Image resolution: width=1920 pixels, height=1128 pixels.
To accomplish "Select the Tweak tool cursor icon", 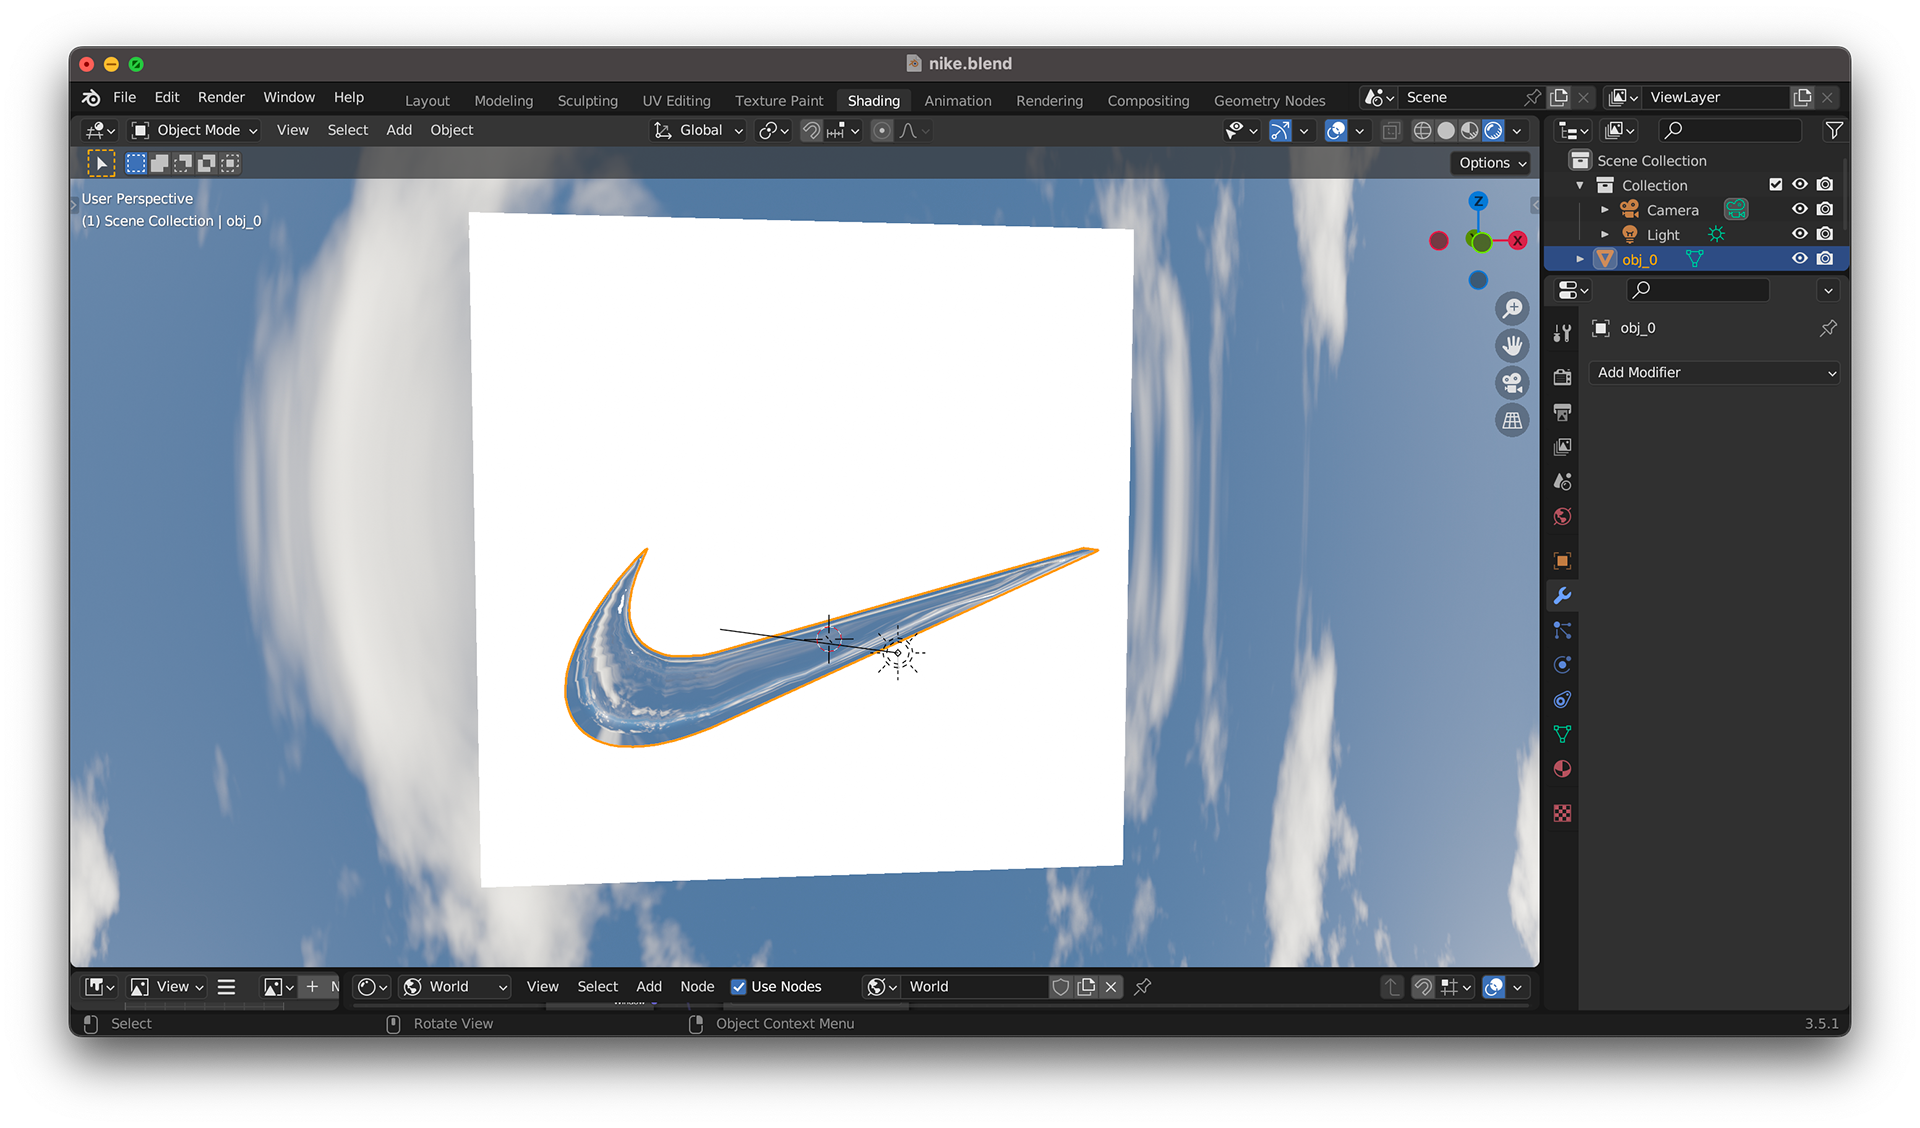I will (x=101, y=163).
